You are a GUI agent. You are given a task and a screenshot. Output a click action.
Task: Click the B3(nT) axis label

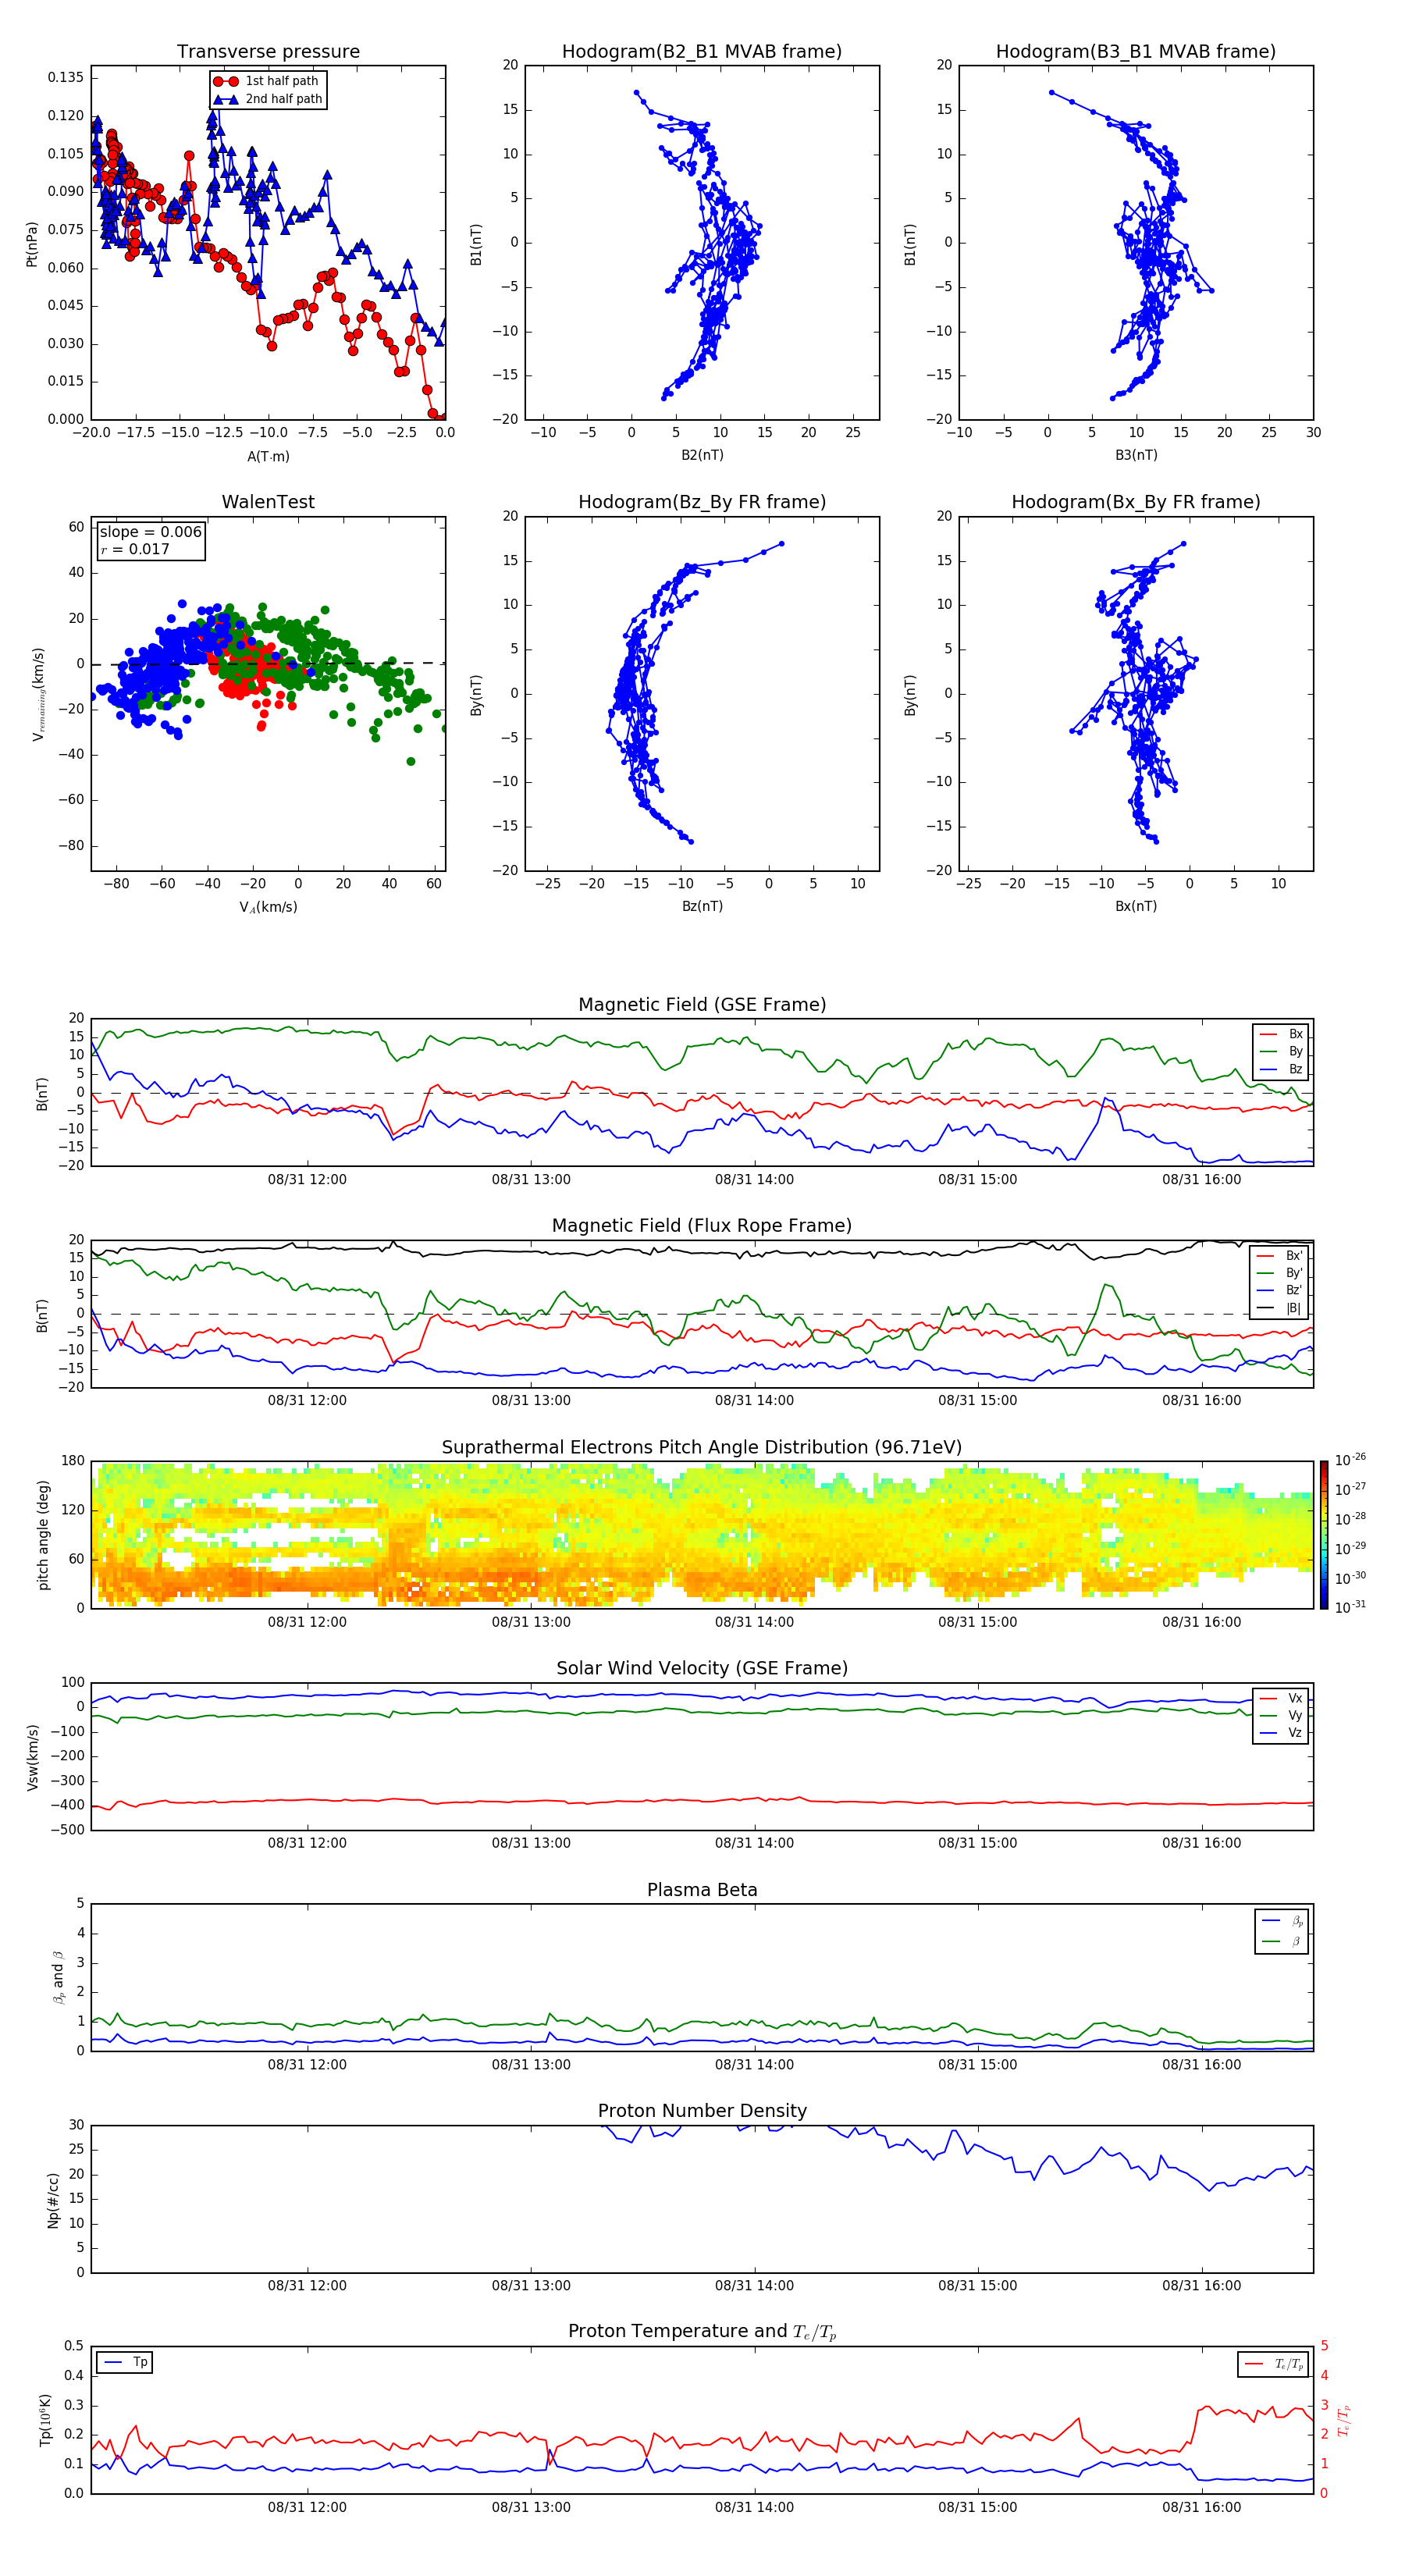point(1136,455)
